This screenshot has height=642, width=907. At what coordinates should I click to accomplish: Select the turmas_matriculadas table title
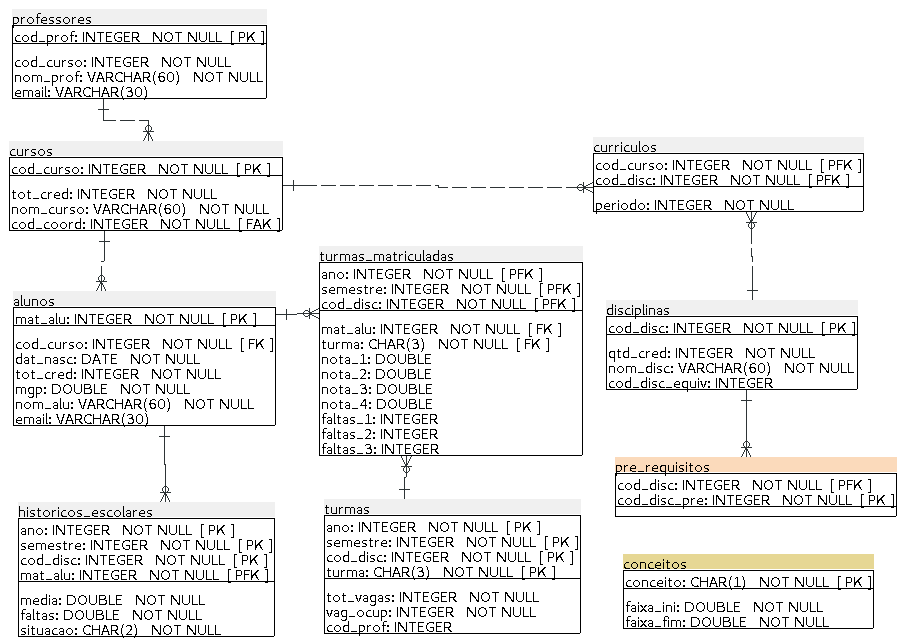[387, 256]
